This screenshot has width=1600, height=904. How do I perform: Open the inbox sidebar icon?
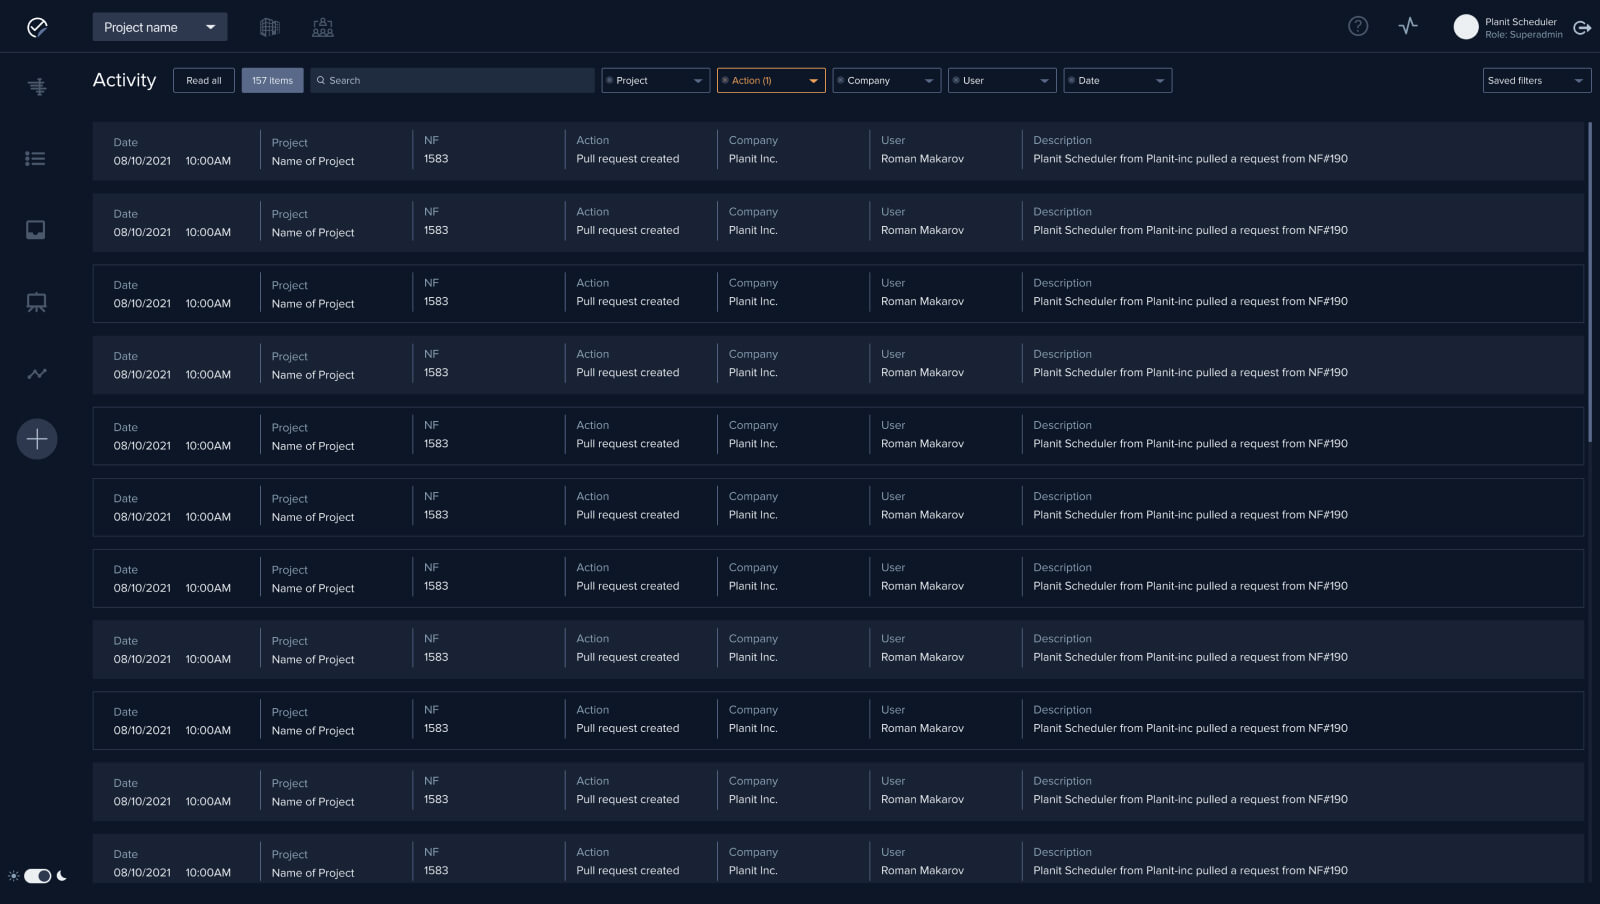click(36, 230)
